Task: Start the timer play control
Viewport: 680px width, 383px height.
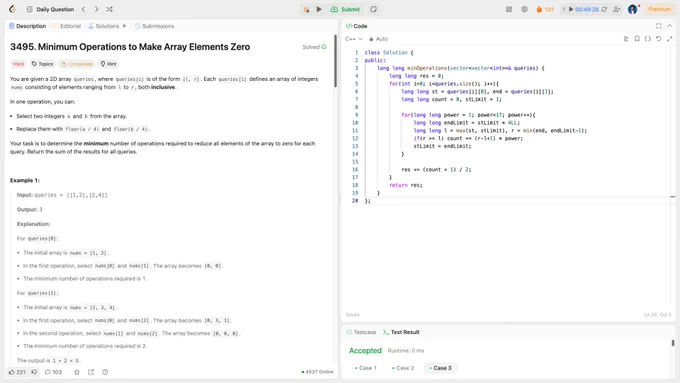Action: (571, 9)
